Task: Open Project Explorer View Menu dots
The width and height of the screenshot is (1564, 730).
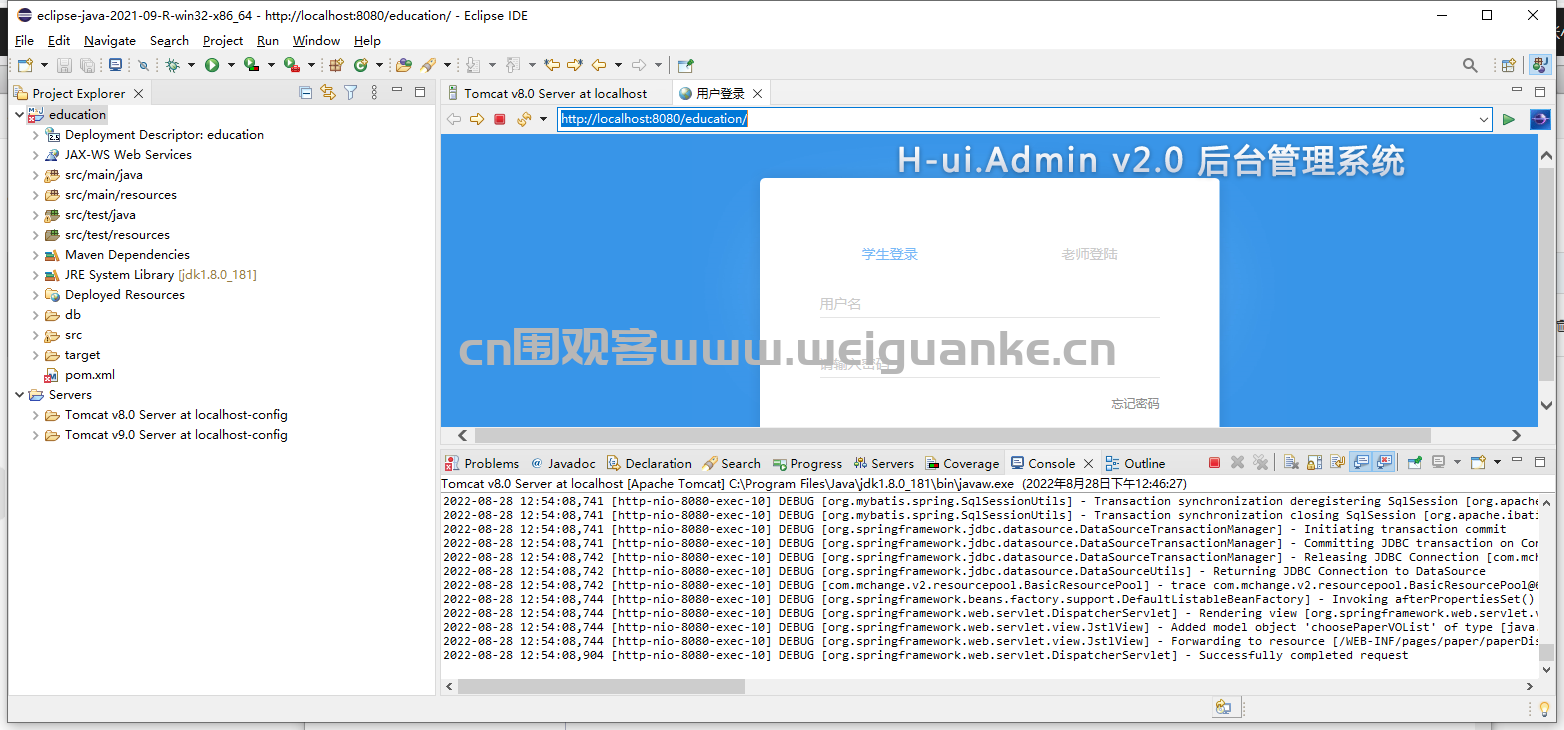Action: pyautogui.click(x=374, y=93)
